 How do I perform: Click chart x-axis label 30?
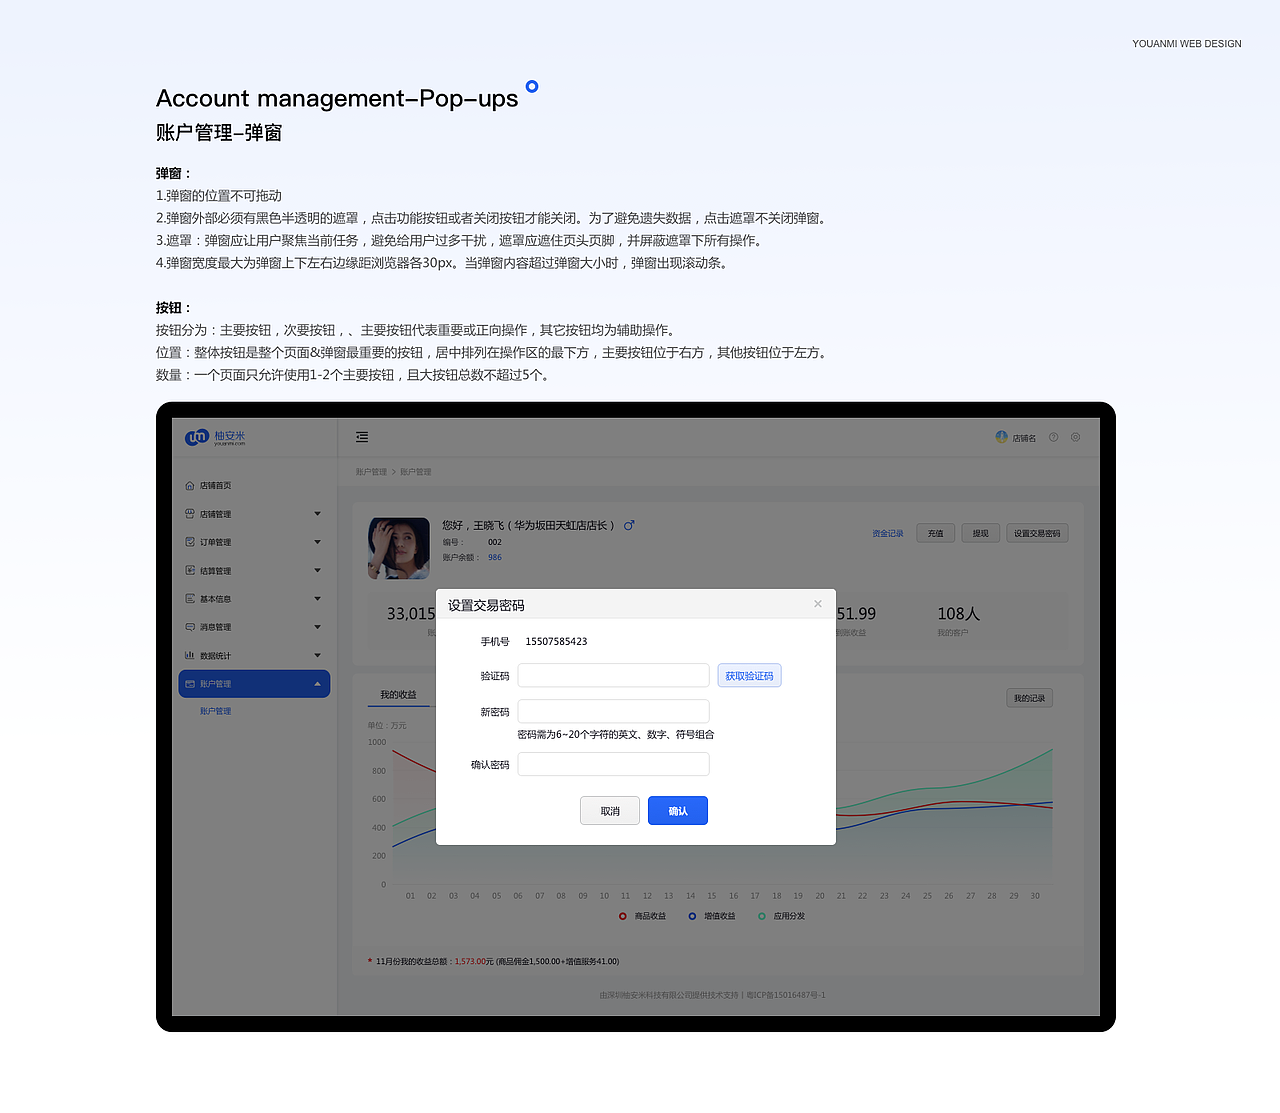(x=1035, y=896)
